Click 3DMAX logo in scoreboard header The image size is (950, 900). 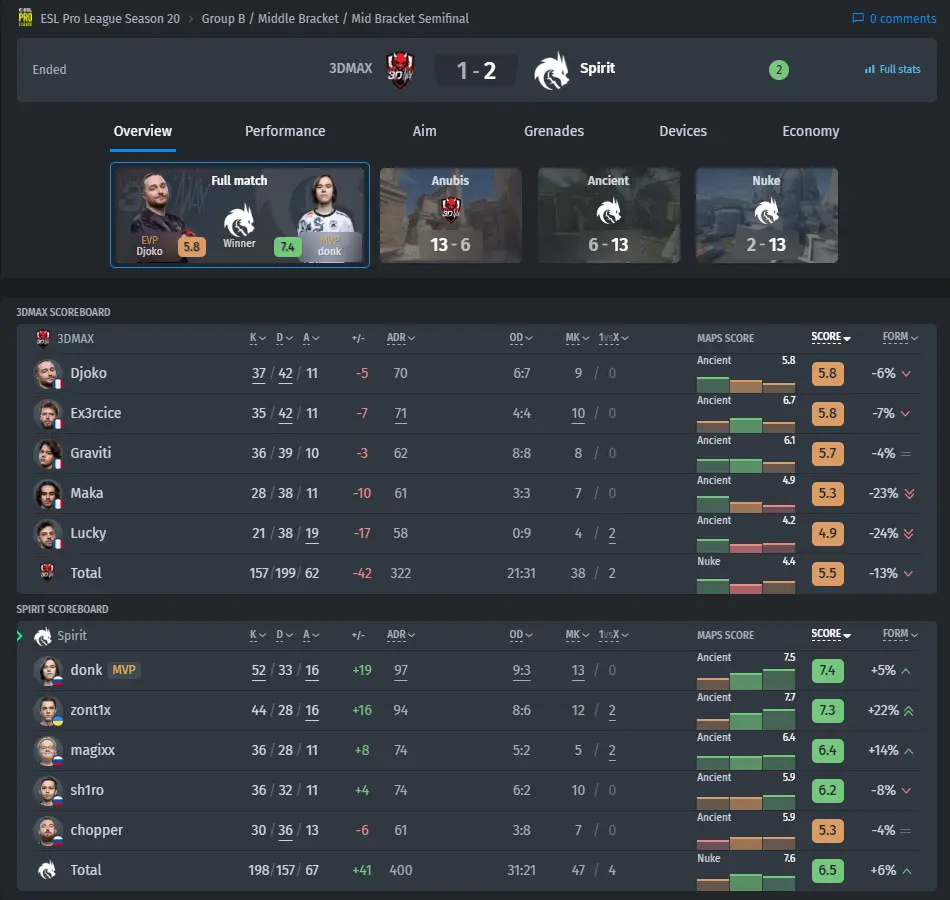(x=42, y=338)
